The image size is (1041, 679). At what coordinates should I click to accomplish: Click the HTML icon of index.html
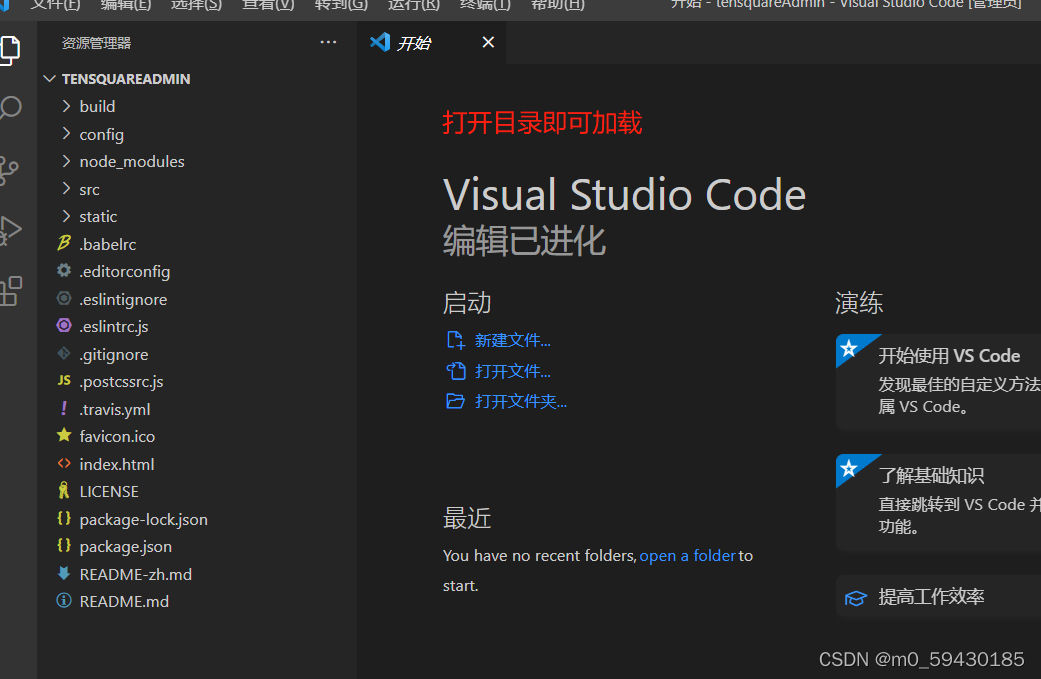click(x=64, y=463)
